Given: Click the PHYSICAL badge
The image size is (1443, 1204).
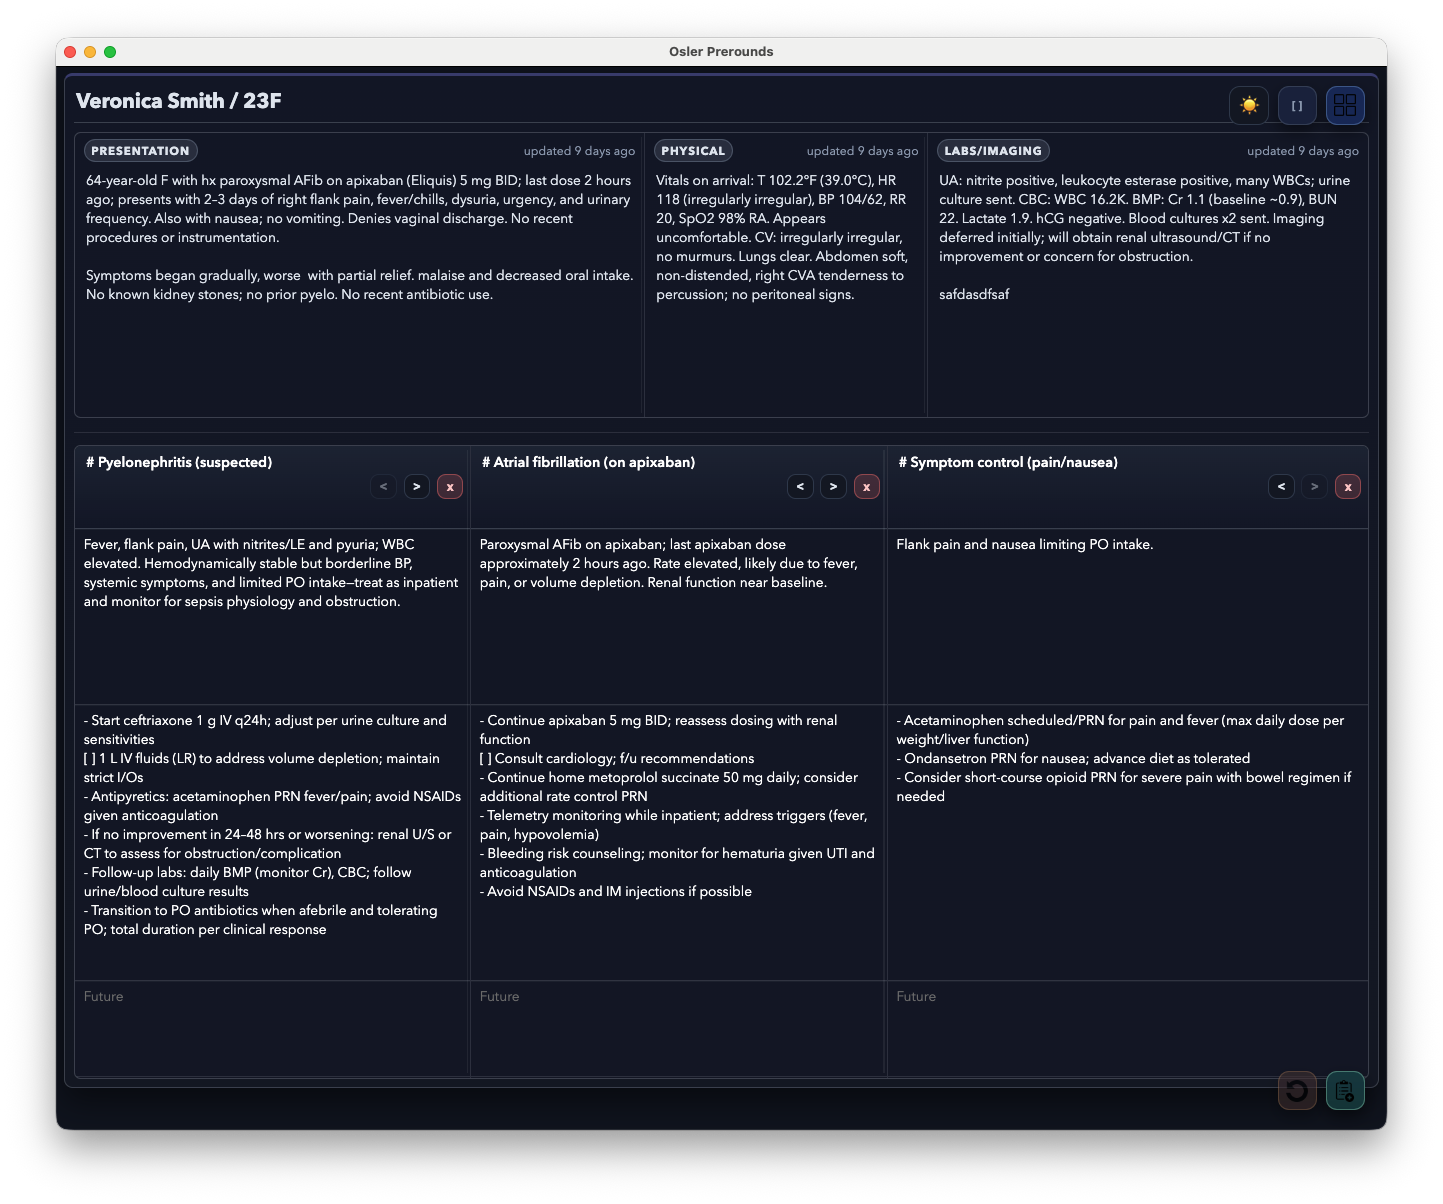Looking at the screenshot, I should point(693,150).
